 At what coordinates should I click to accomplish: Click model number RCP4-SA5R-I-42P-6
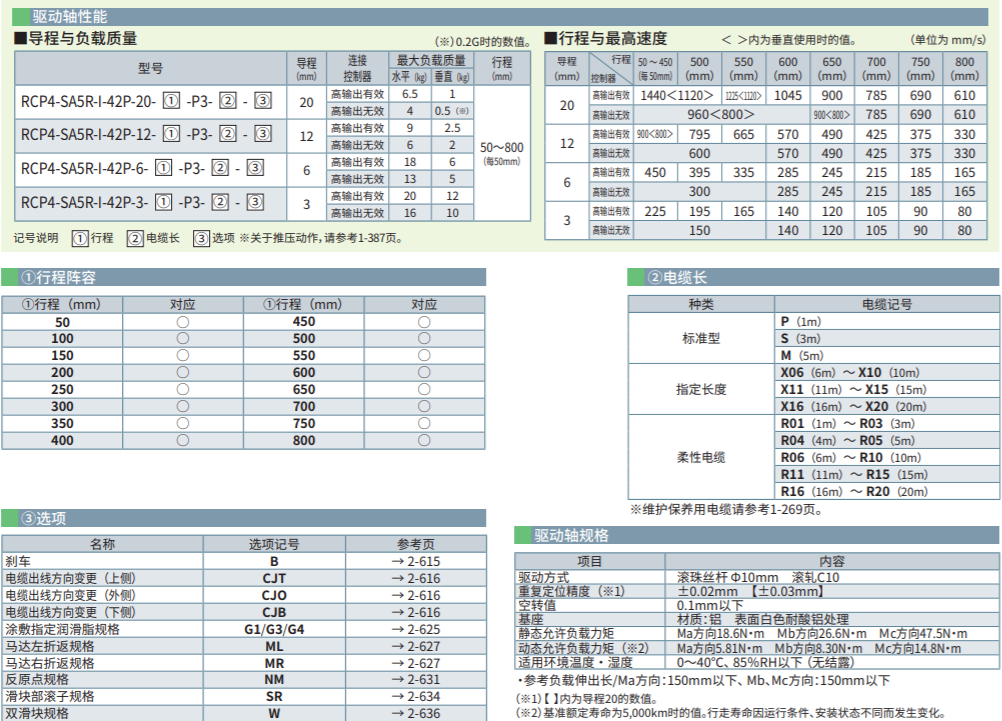tap(143, 168)
